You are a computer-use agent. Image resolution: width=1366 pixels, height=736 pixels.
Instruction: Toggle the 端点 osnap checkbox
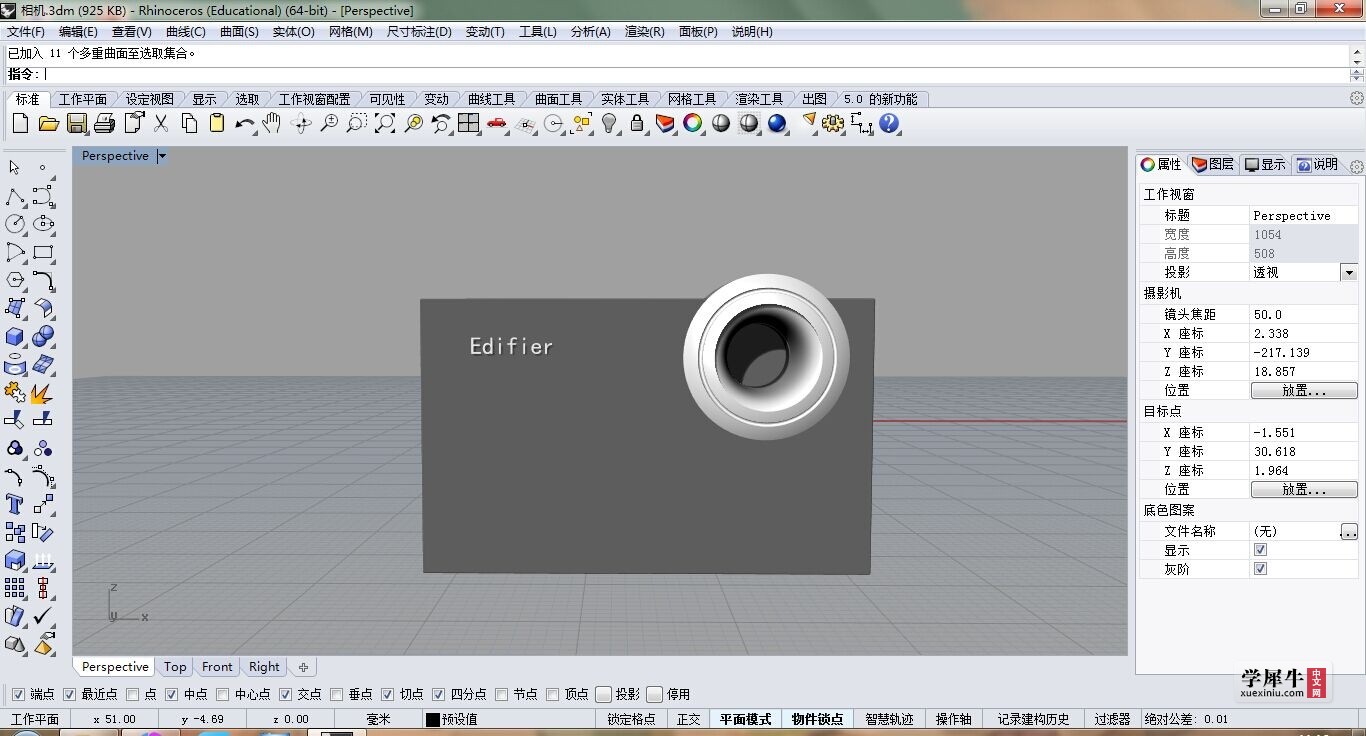click(18, 694)
